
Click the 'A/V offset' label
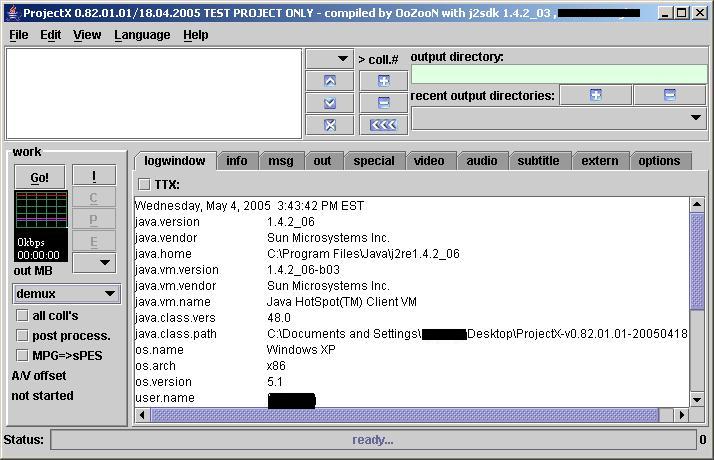coord(39,376)
